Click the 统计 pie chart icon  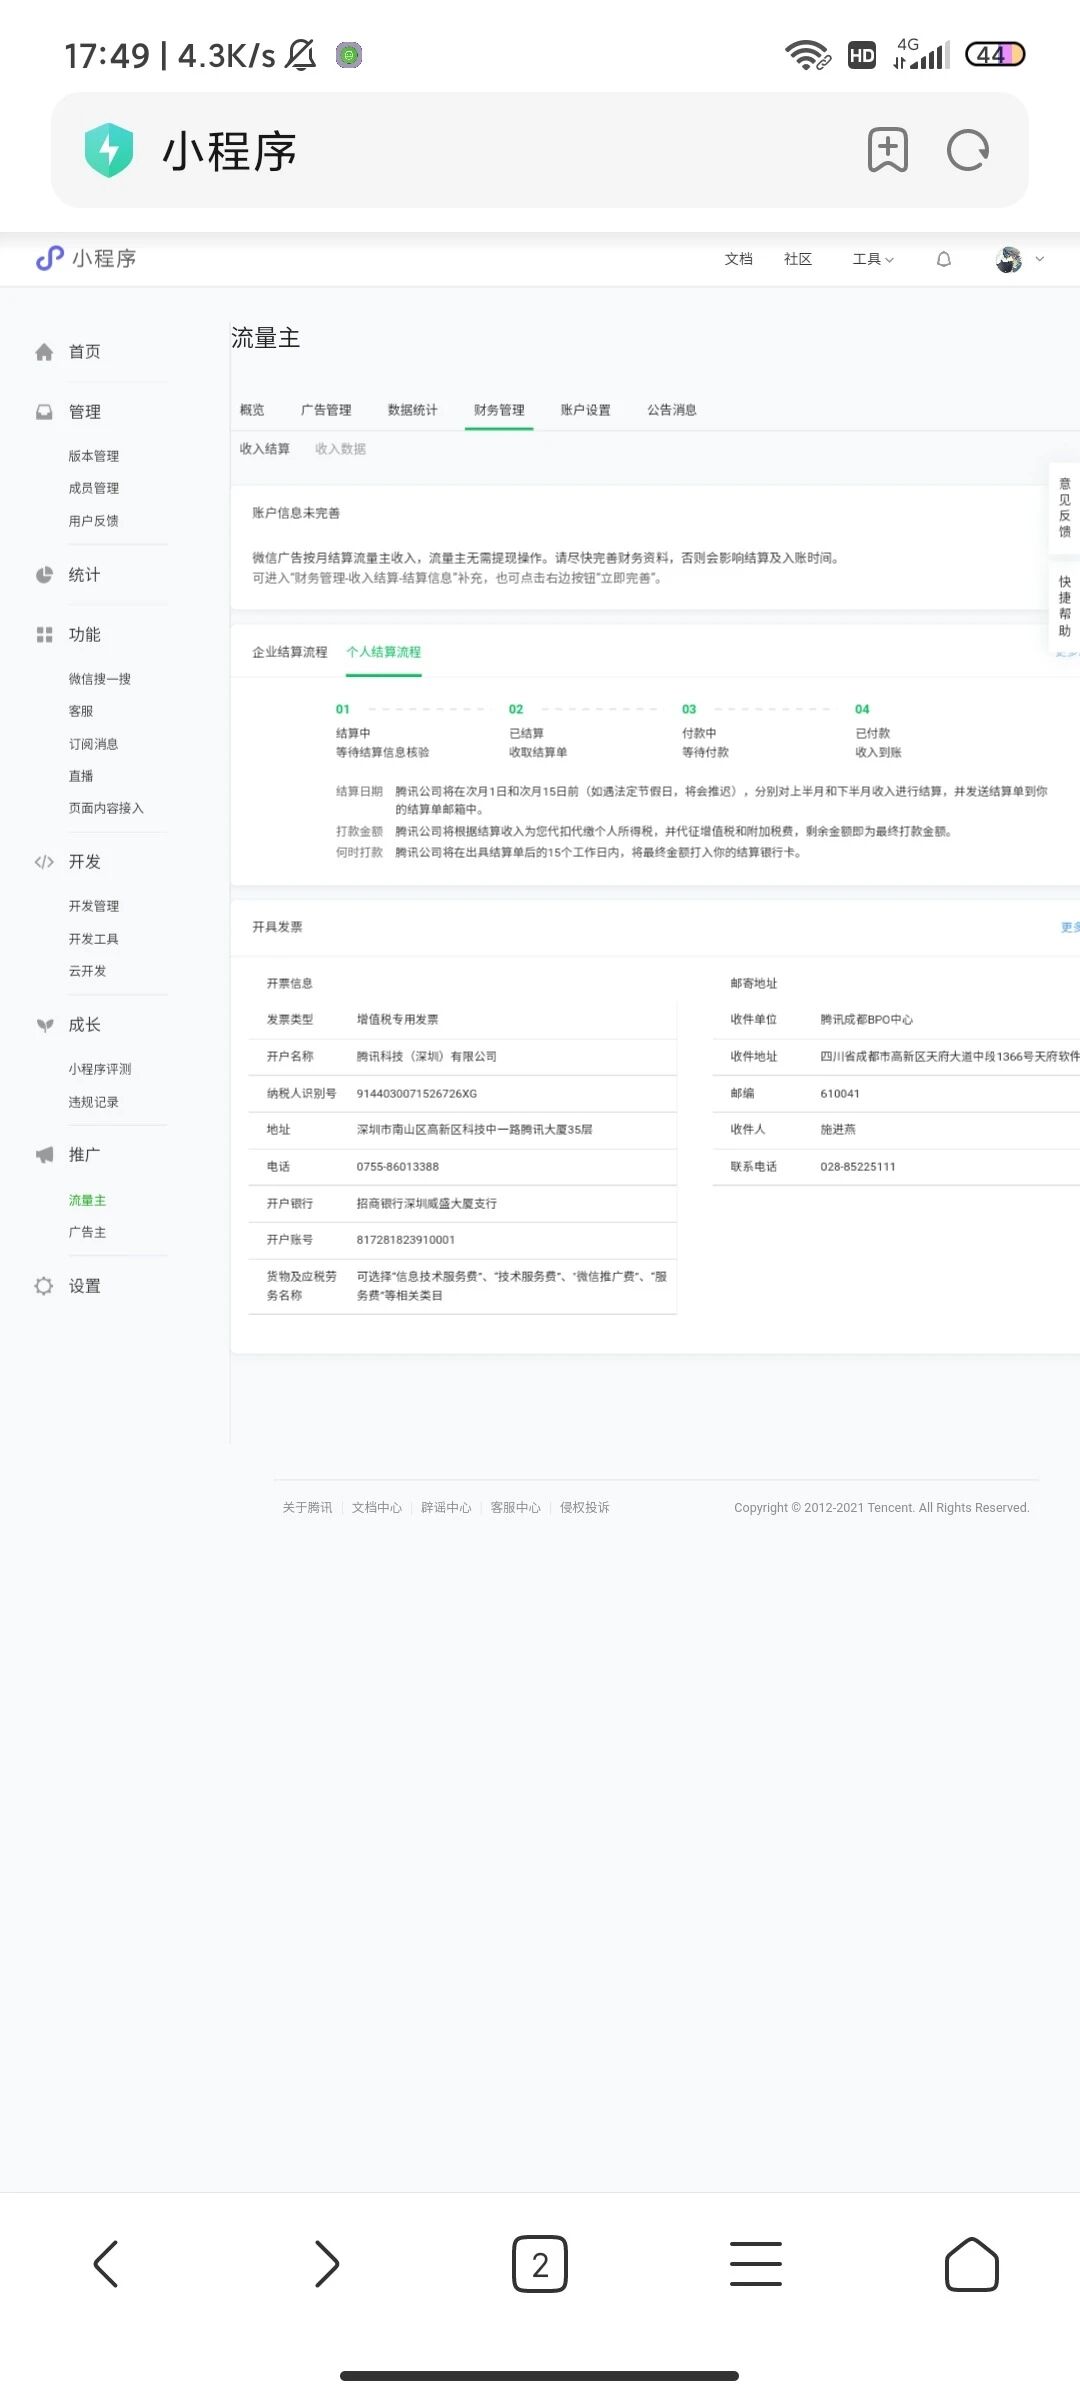tap(44, 575)
